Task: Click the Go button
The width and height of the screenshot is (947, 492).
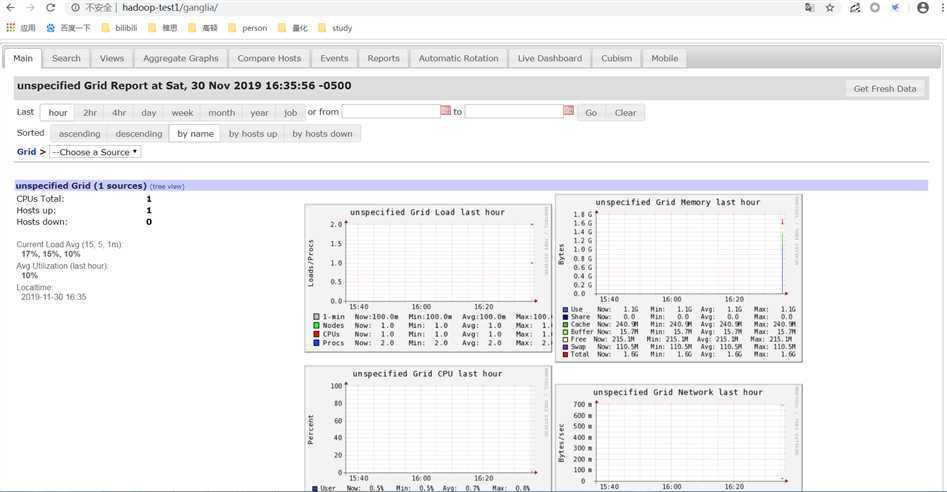Action: pos(591,112)
